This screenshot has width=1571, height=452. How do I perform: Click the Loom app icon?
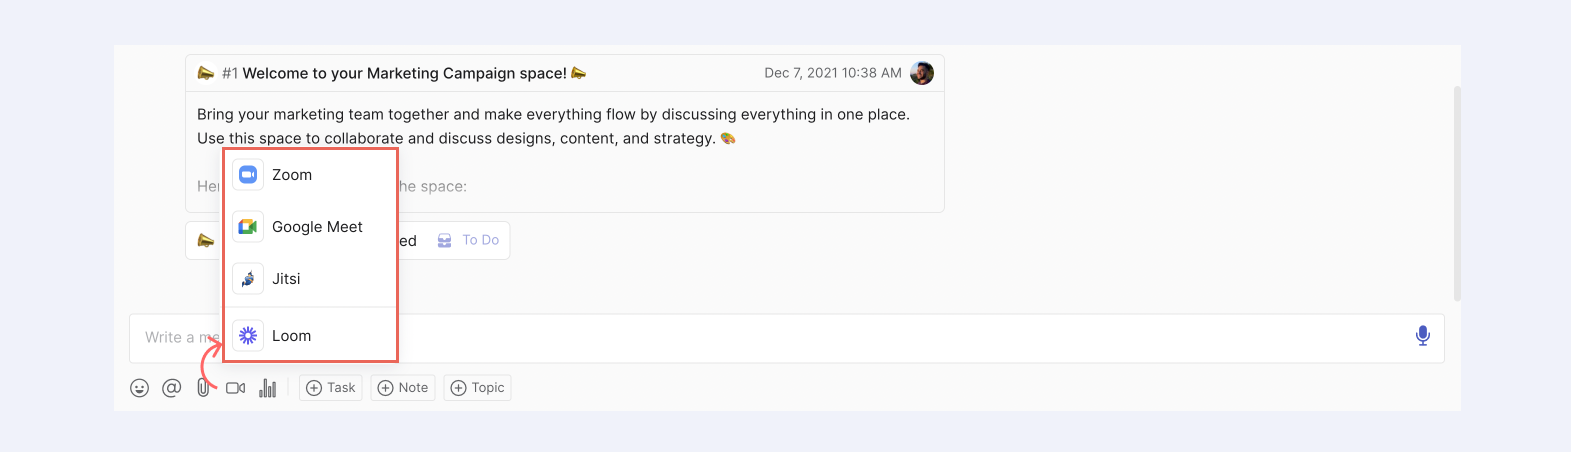coord(248,336)
